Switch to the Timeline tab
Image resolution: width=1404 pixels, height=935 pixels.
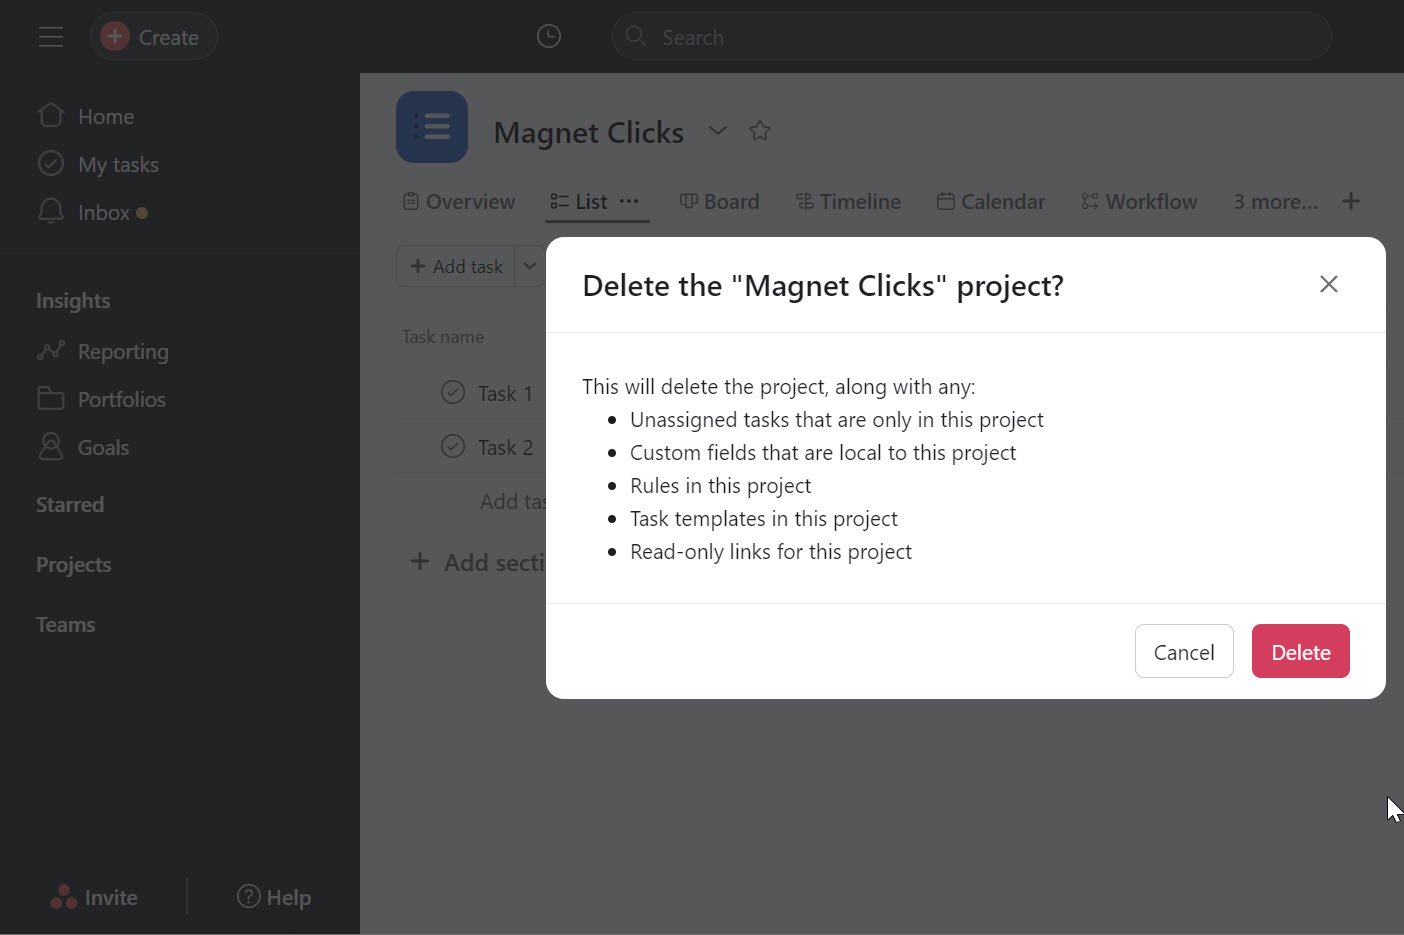pyautogui.click(x=849, y=201)
